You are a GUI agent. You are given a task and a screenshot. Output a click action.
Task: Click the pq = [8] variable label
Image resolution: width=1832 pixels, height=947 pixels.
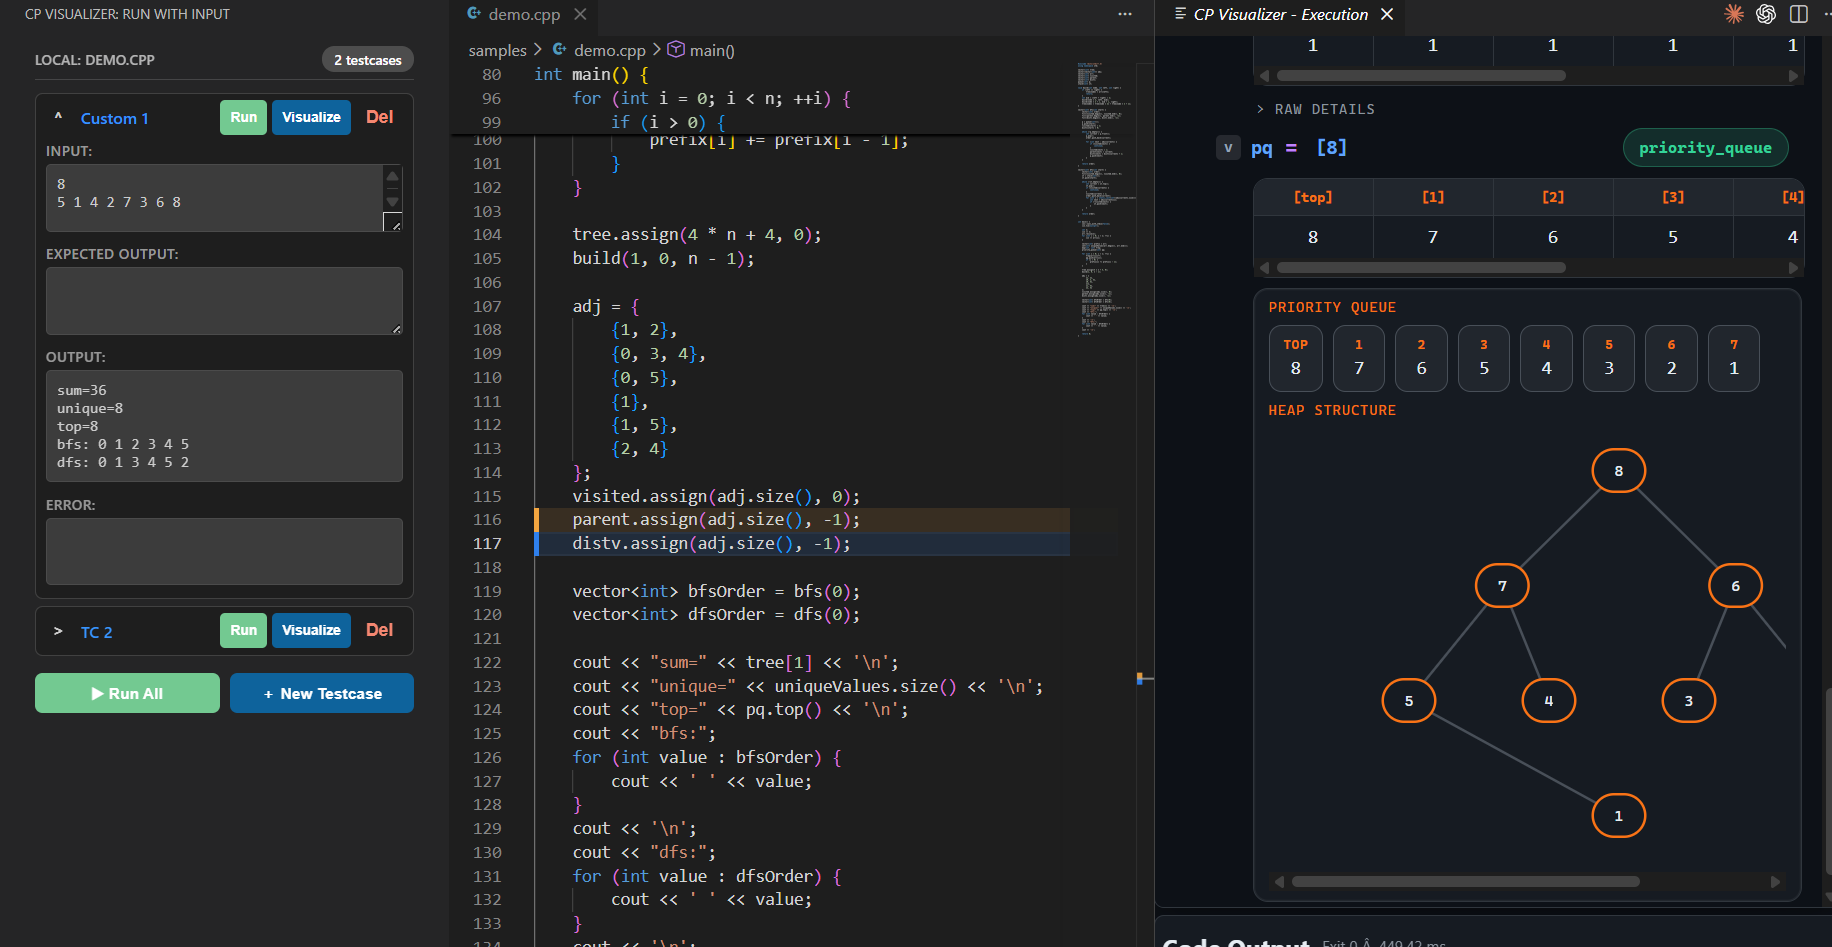click(1298, 148)
